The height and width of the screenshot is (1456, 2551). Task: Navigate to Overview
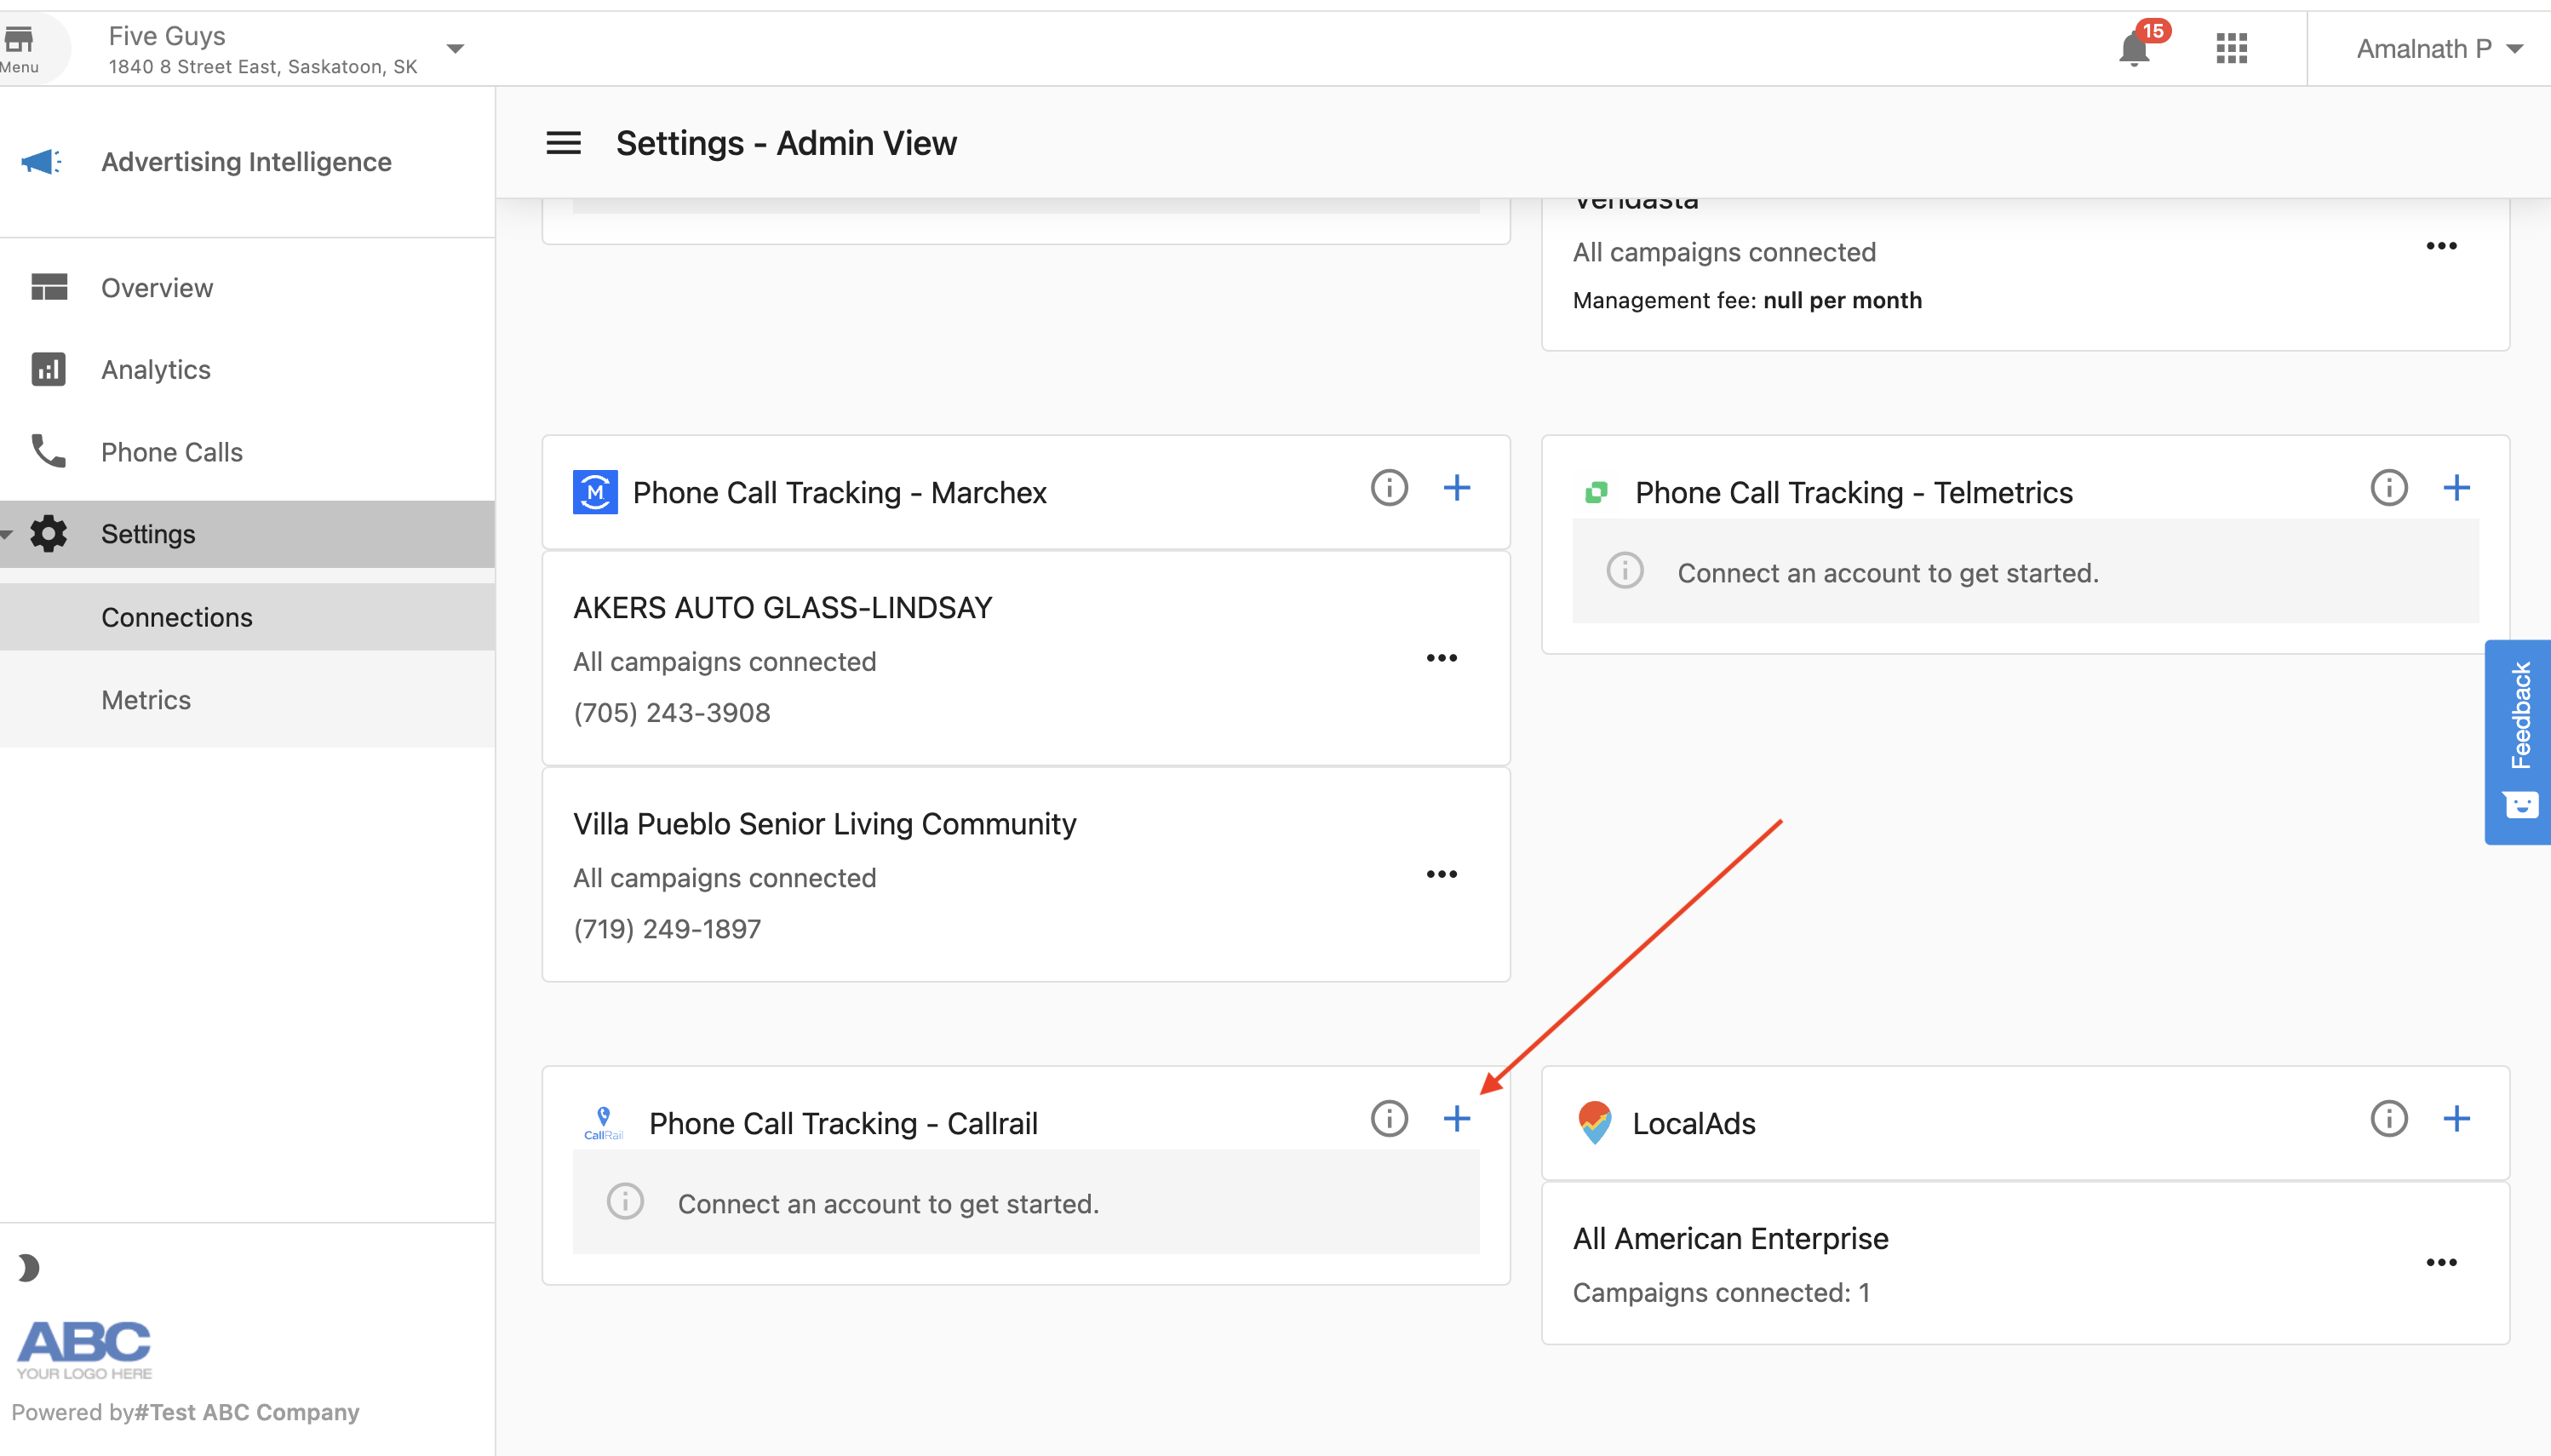156,287
